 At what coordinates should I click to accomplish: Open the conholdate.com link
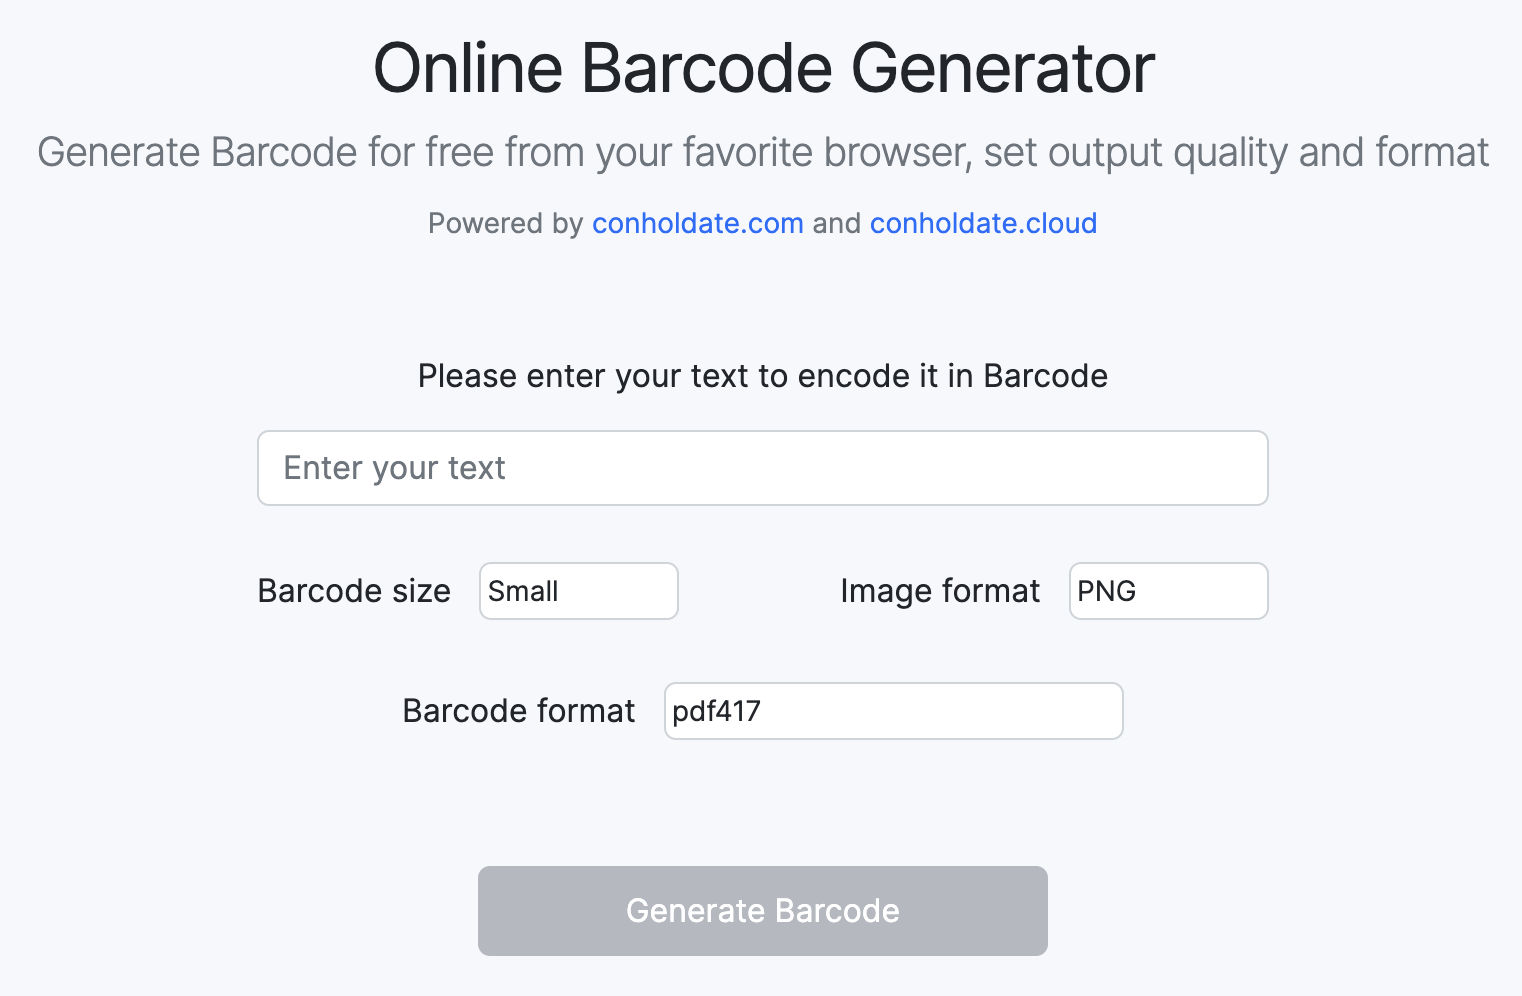[x=697, y=223]
